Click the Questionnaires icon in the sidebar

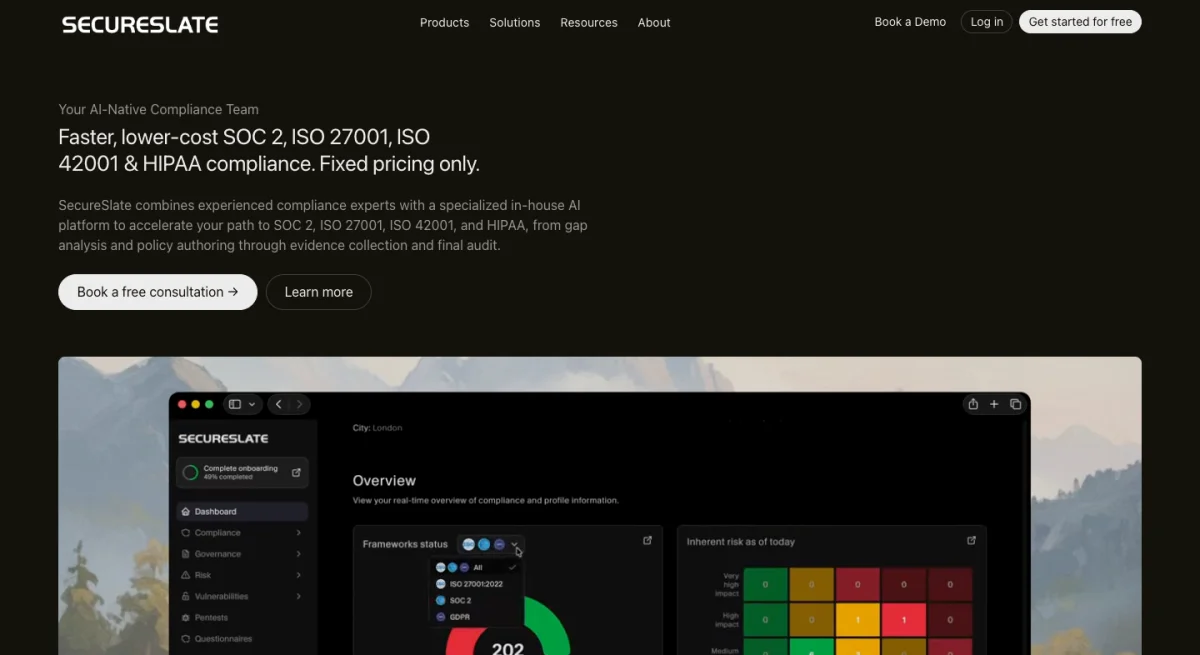[186, 638]
